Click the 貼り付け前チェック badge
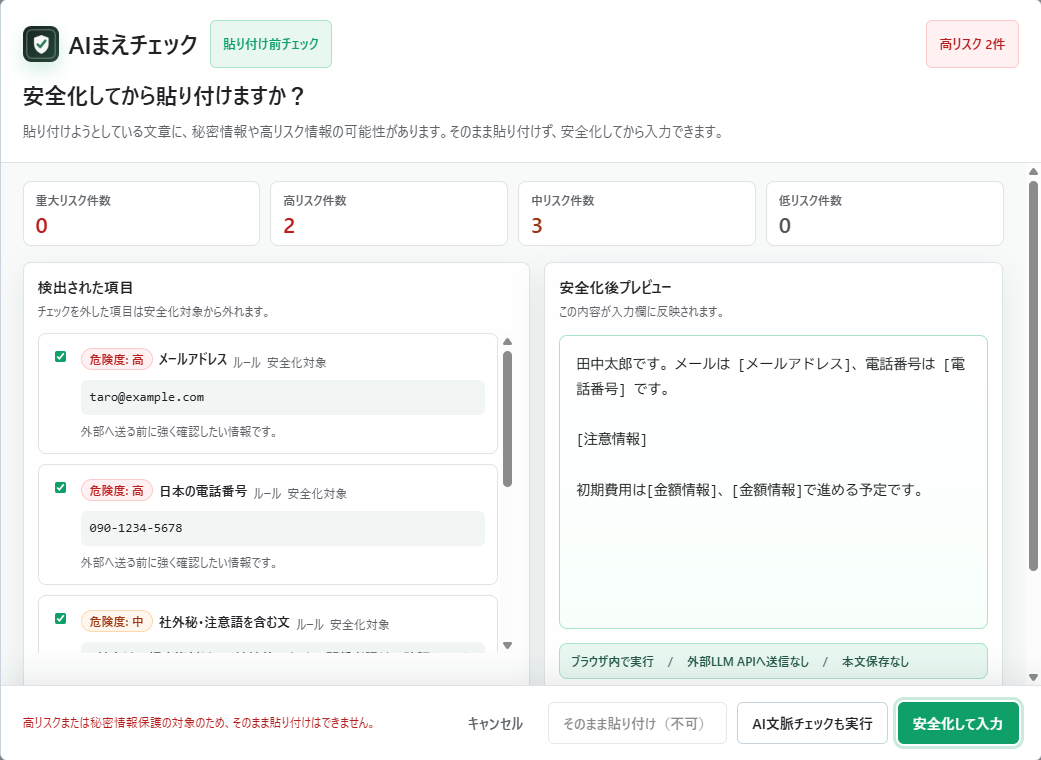This screenshot has width=1041, height=760. (x=271, y=44)
